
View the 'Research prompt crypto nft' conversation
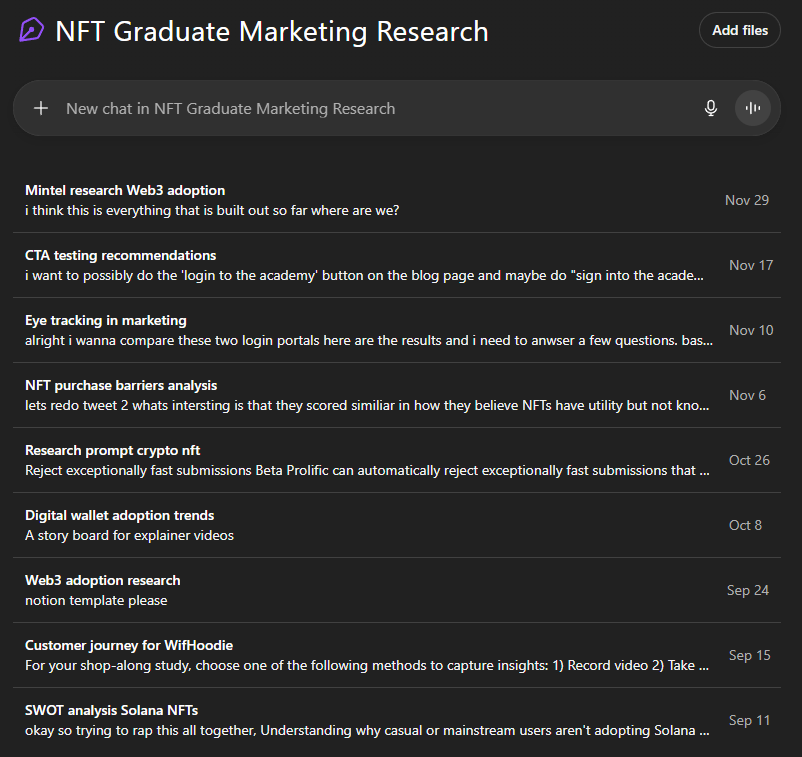tap(112, 450)
